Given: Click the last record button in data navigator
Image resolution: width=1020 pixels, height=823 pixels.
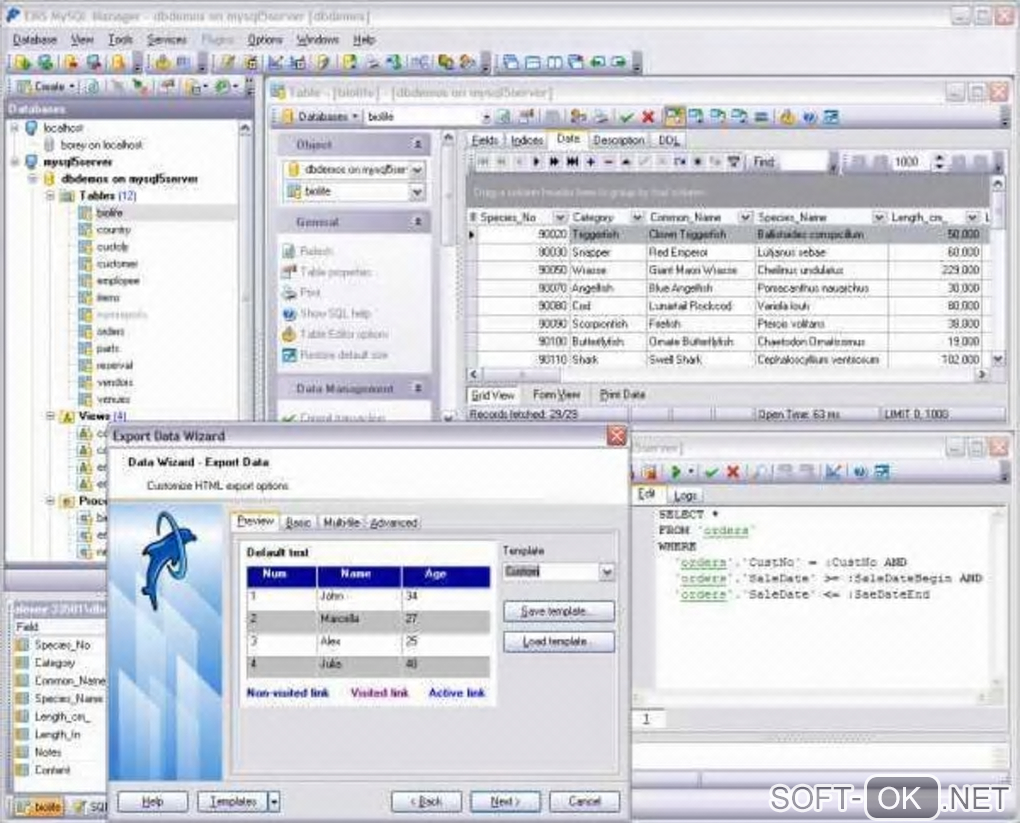Looking at the screenshot, I should coord(572,162).
